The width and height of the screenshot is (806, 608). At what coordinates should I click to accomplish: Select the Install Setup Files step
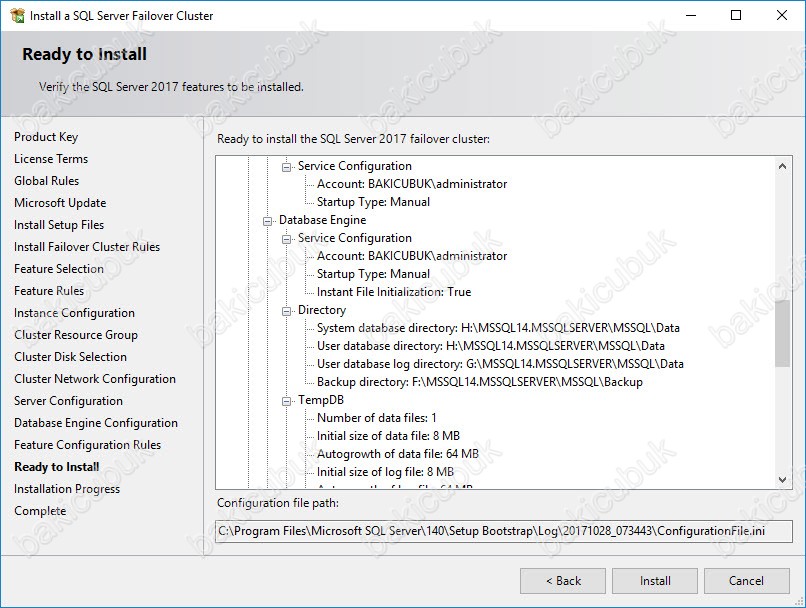point(59,225)
